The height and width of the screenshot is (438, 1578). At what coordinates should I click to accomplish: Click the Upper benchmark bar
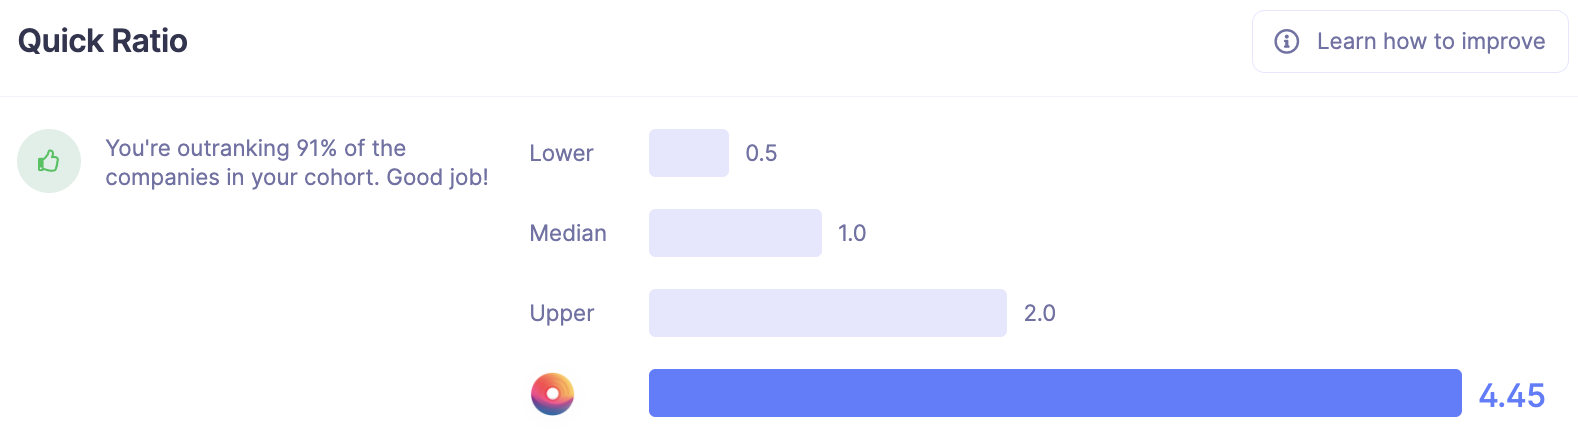tap(828, 313)
